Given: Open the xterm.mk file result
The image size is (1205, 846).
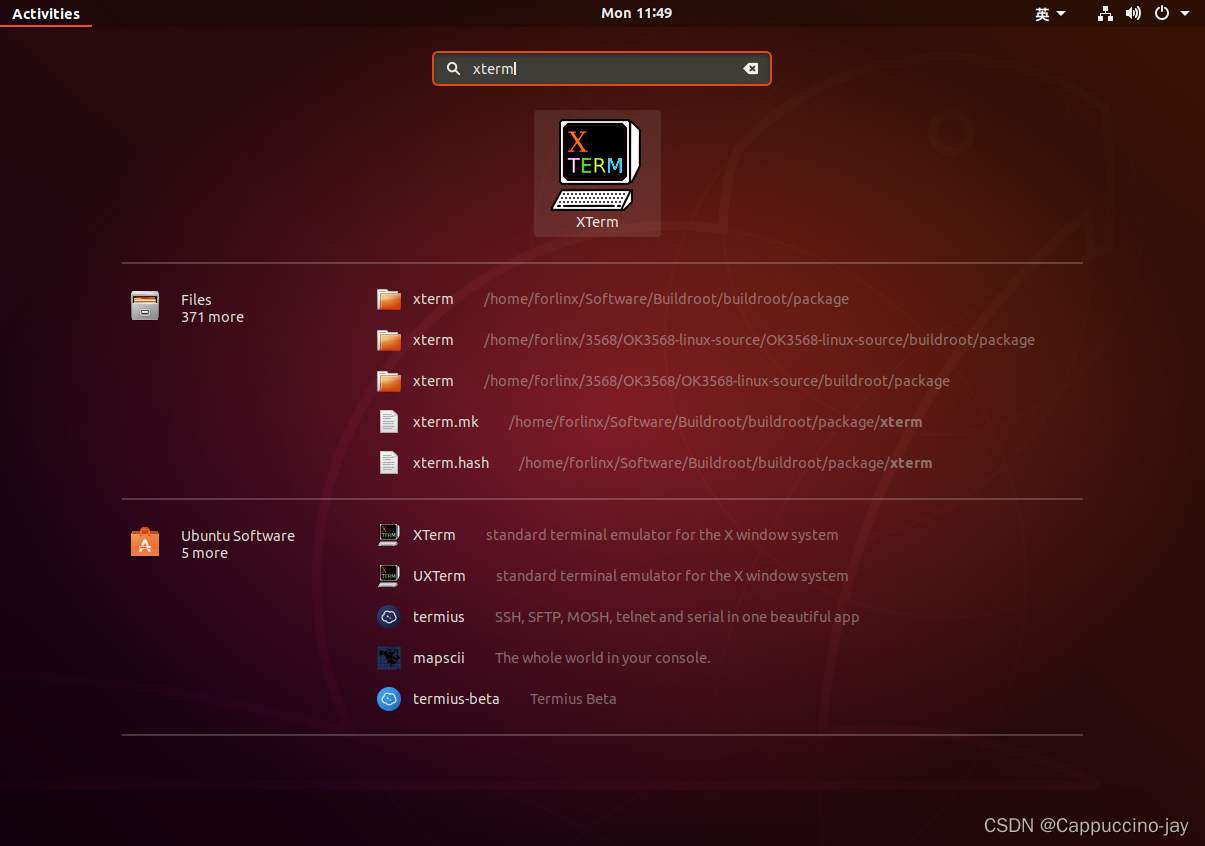Looking at the screenshot, I should coord(446,421).
